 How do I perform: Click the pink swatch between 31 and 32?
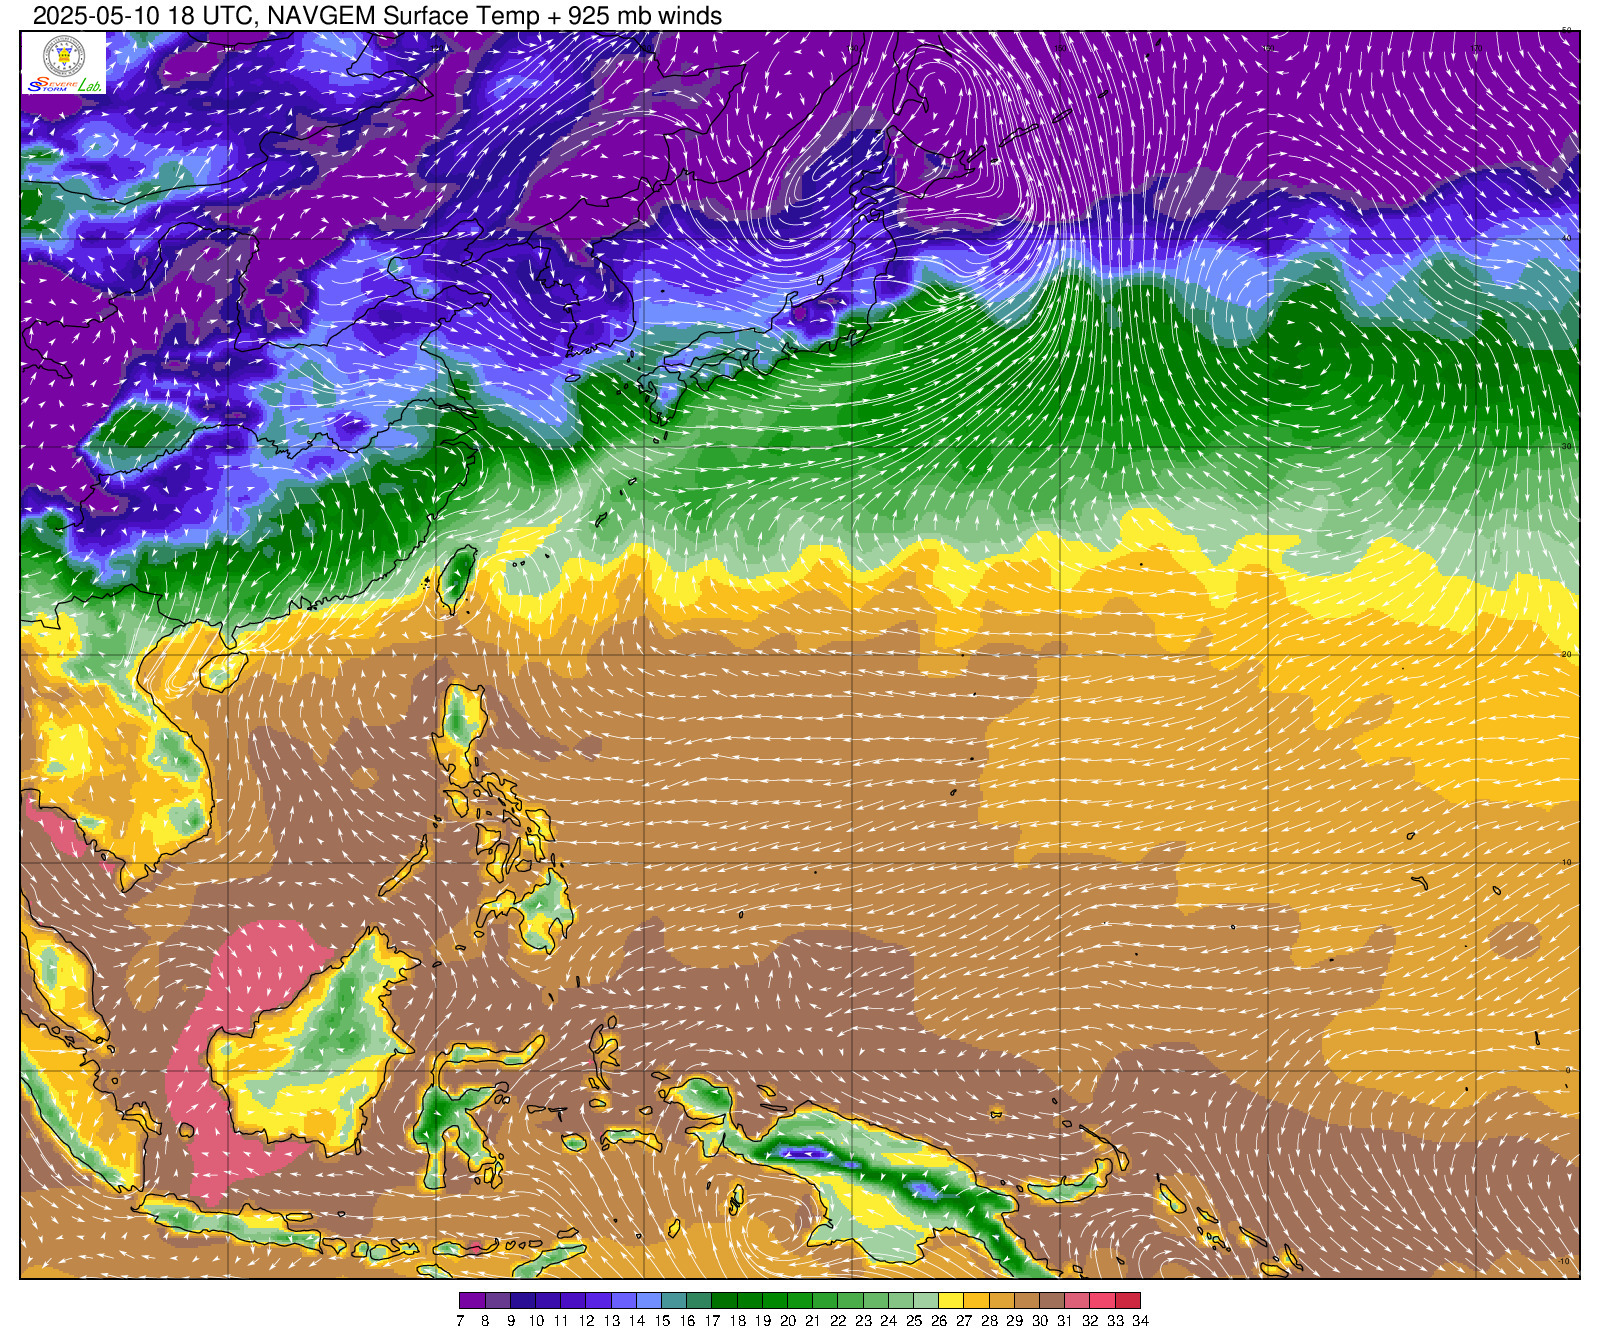(1077, 1301)
